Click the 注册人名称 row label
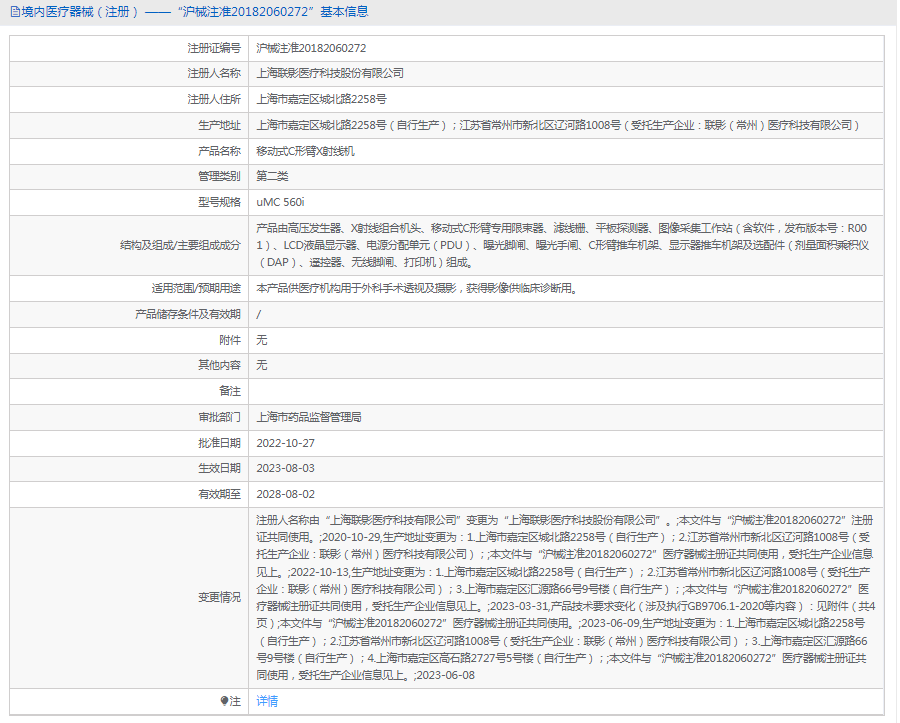The image size is (900, 723). [214, 73]
